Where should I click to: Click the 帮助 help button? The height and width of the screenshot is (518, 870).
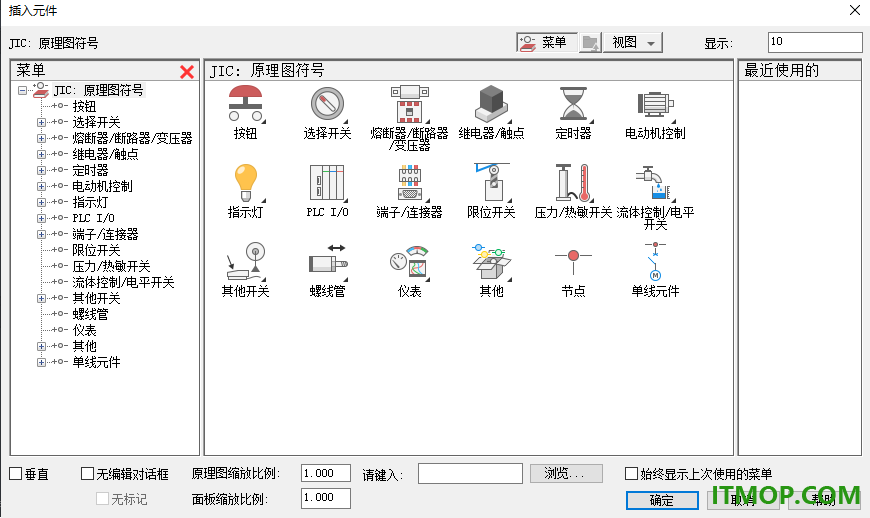tap(823, 500)
